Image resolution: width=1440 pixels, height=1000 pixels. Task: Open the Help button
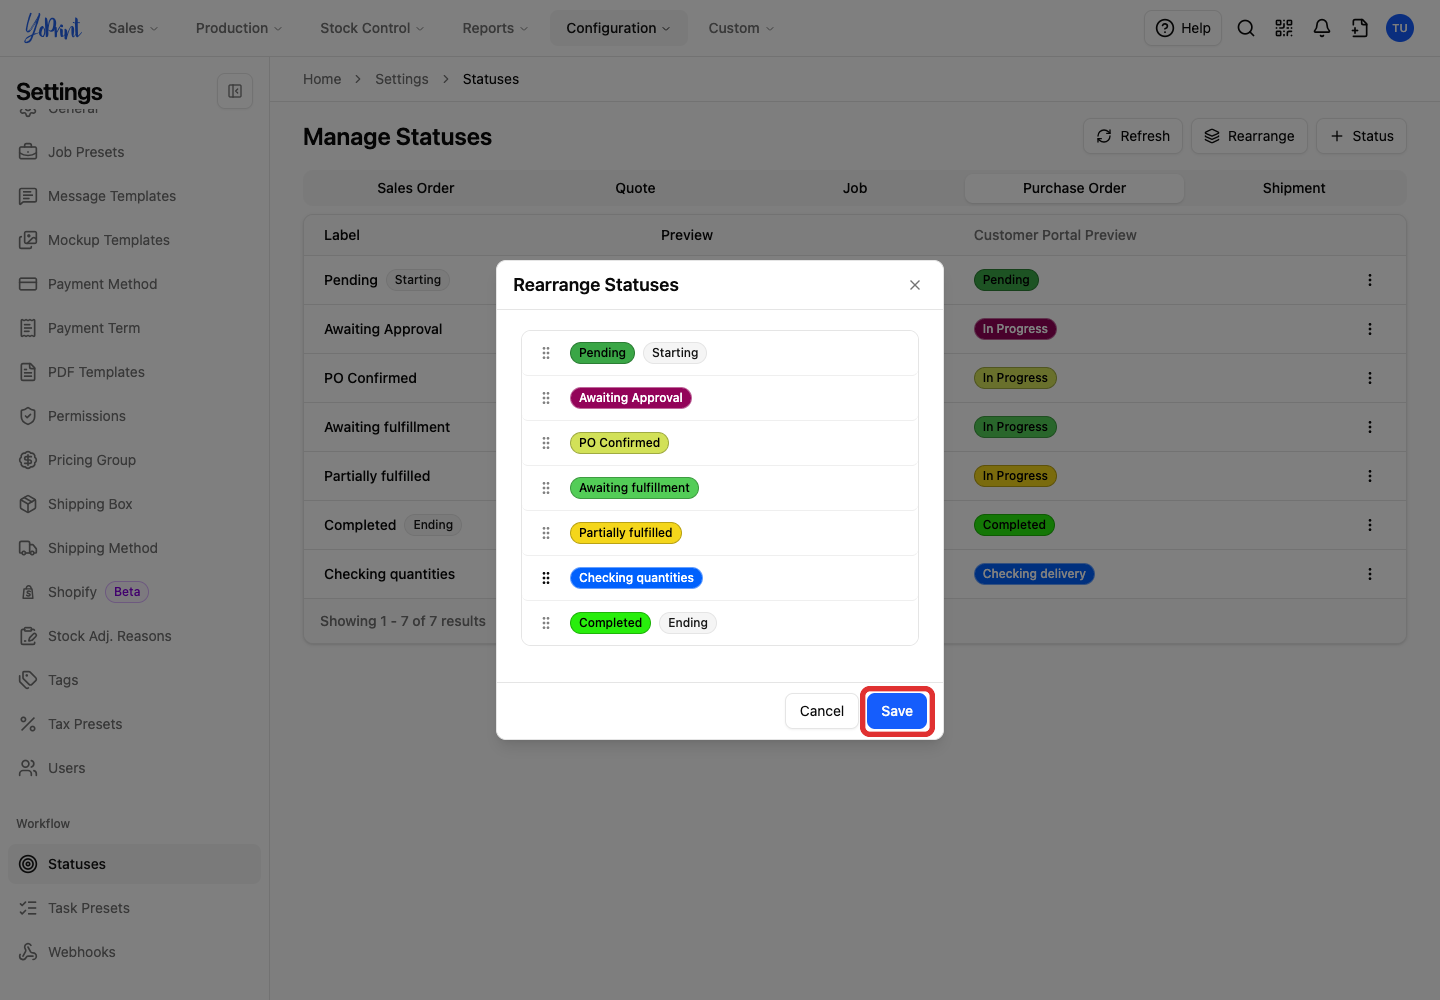(x=1183, y=28)
